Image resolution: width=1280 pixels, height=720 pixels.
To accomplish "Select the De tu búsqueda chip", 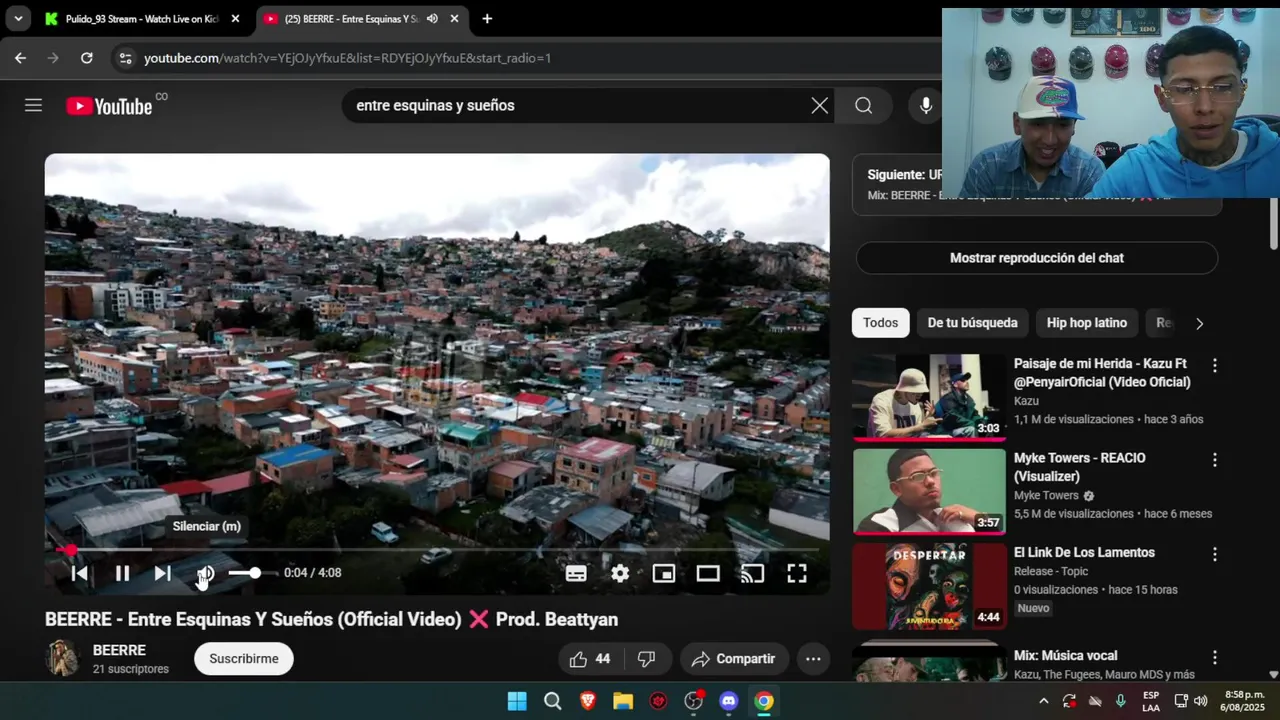I will (x=972, y=323).
